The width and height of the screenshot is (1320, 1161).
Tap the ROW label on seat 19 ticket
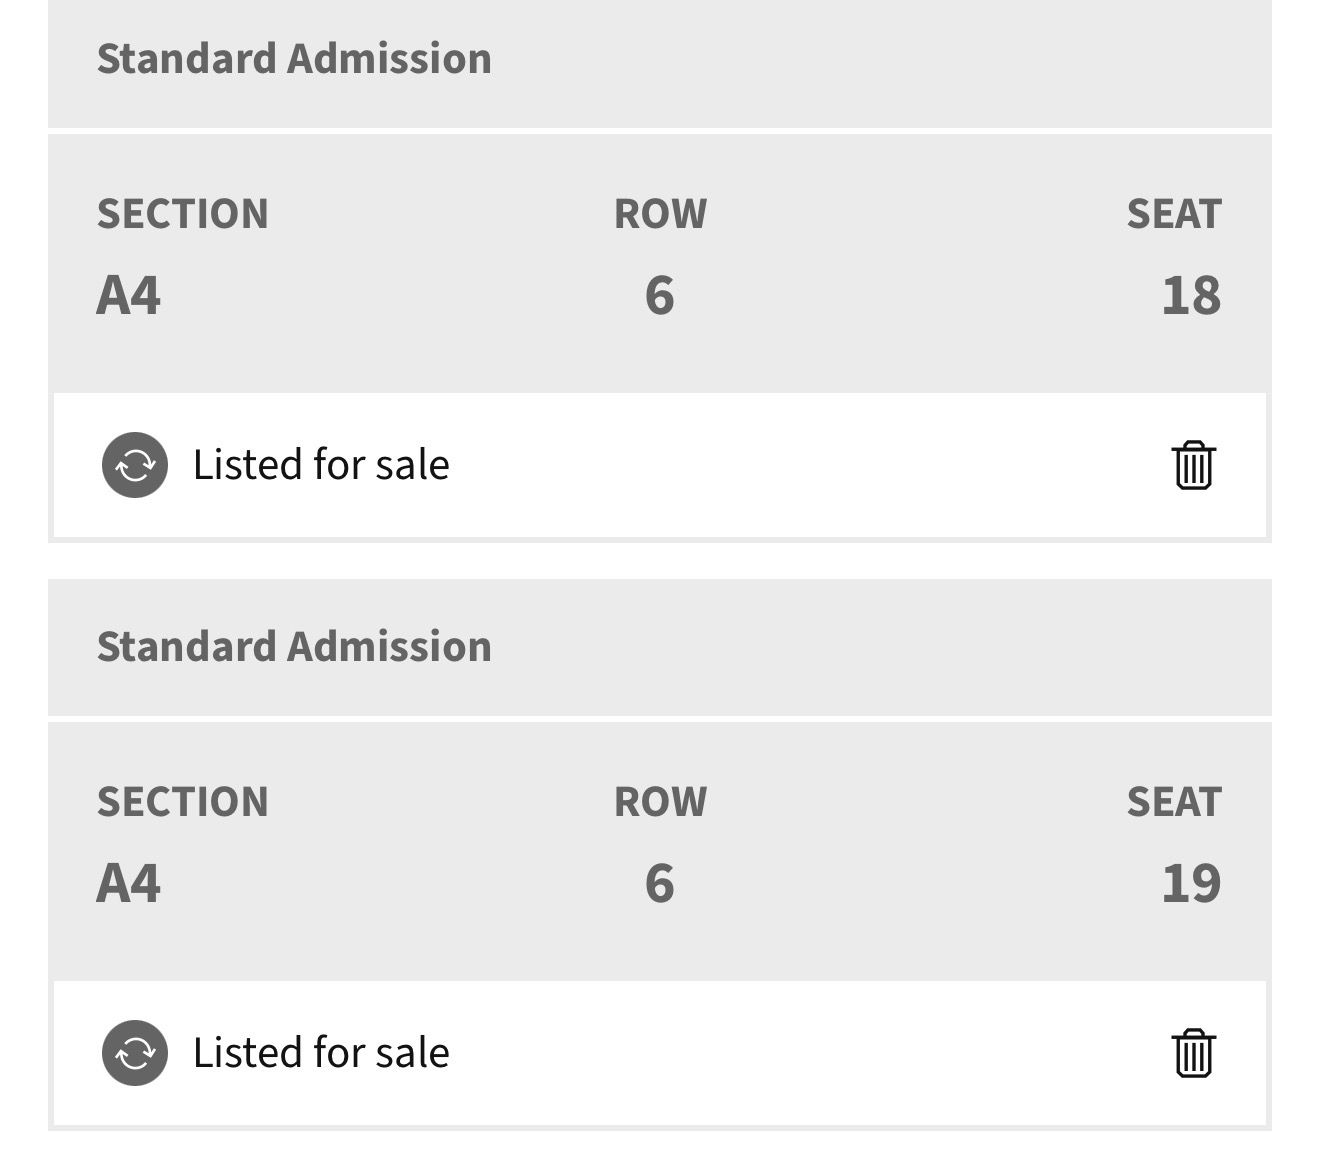click(660, 802)
